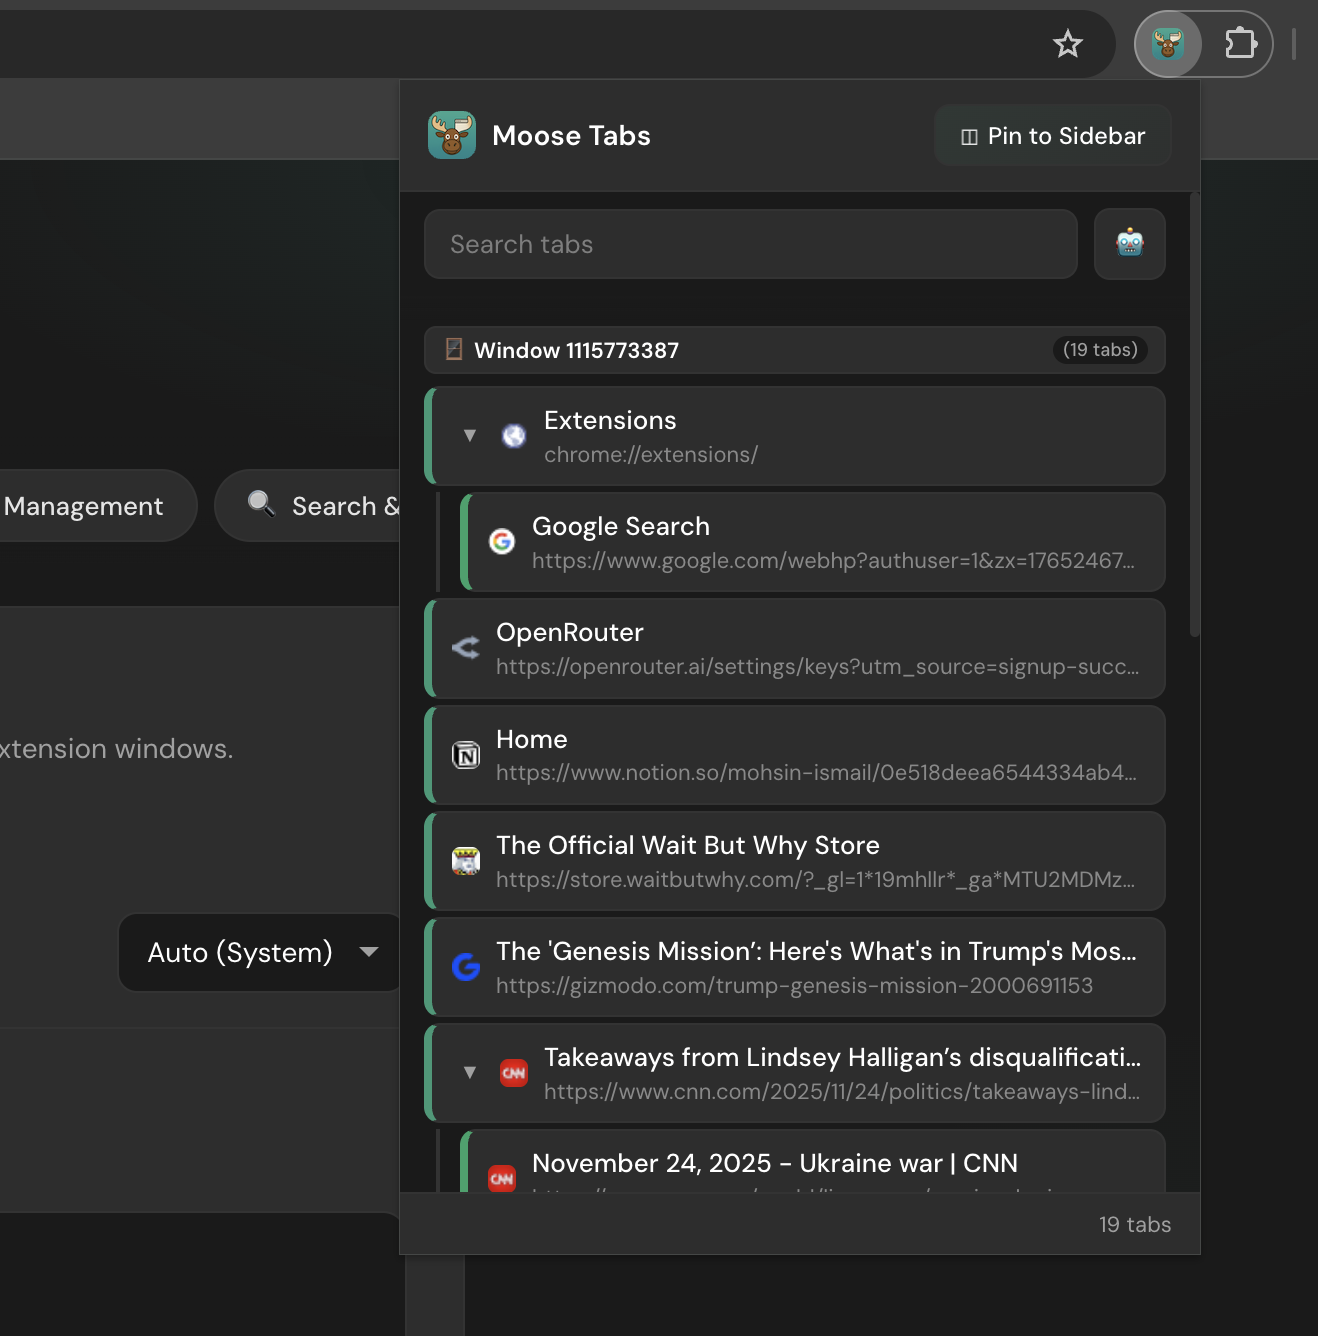Switch to November 24, 2025 Ukraine war tab
Viewport: 1318px width, 1336px height.
pyautogui.click(x=813, y=1162)
